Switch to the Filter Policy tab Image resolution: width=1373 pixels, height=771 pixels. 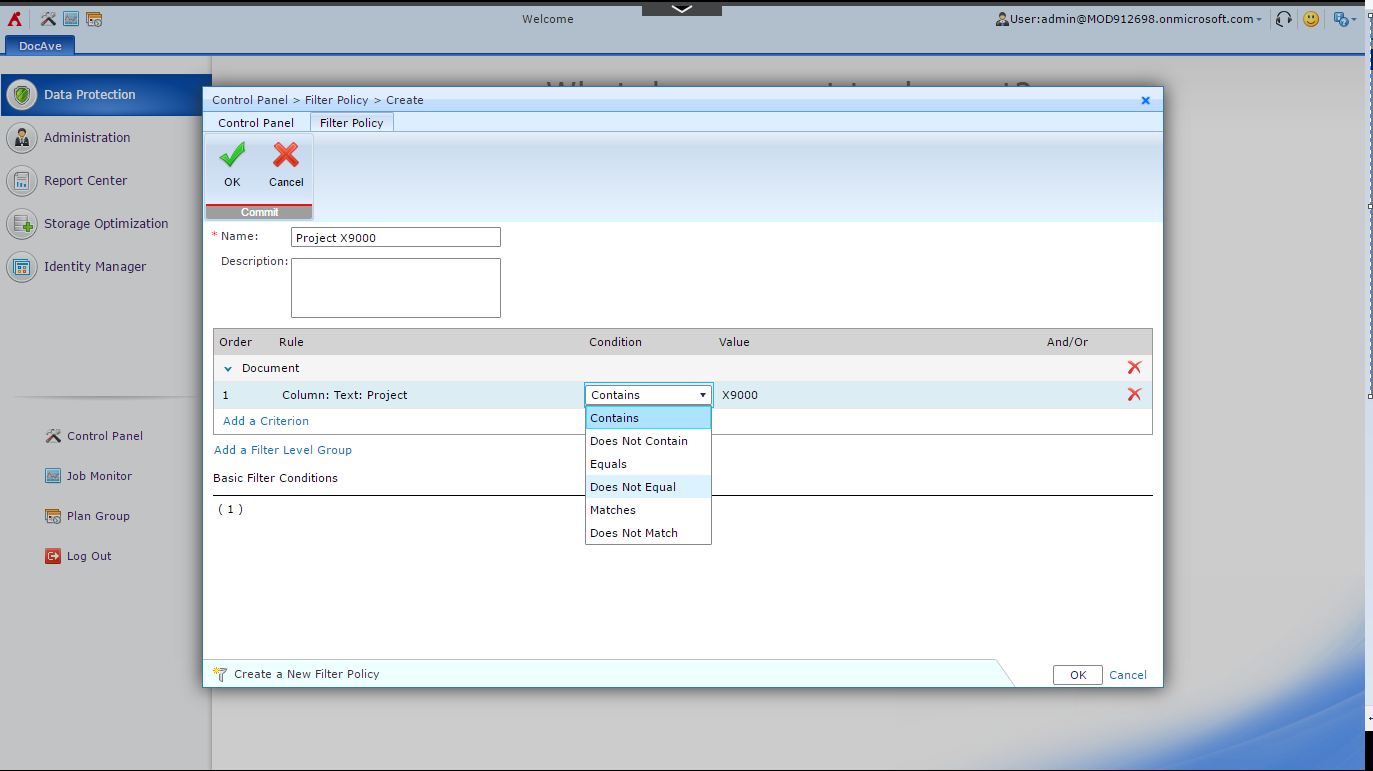pyautogui.click(x=352, y=123)
